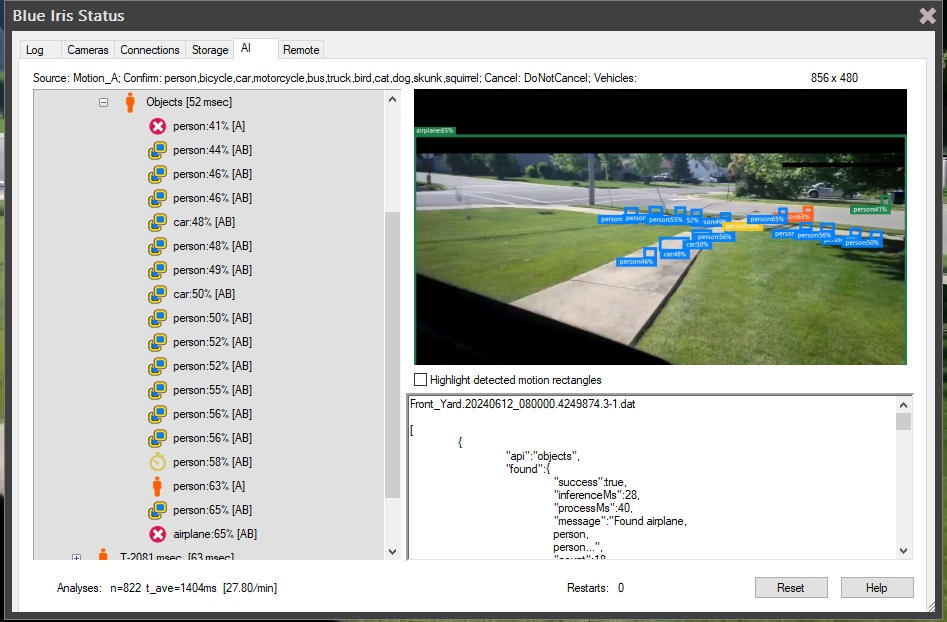This screenshot has width=947, height=622.
Task: Select the person:58% [AB] row
Action: point(213,462)
